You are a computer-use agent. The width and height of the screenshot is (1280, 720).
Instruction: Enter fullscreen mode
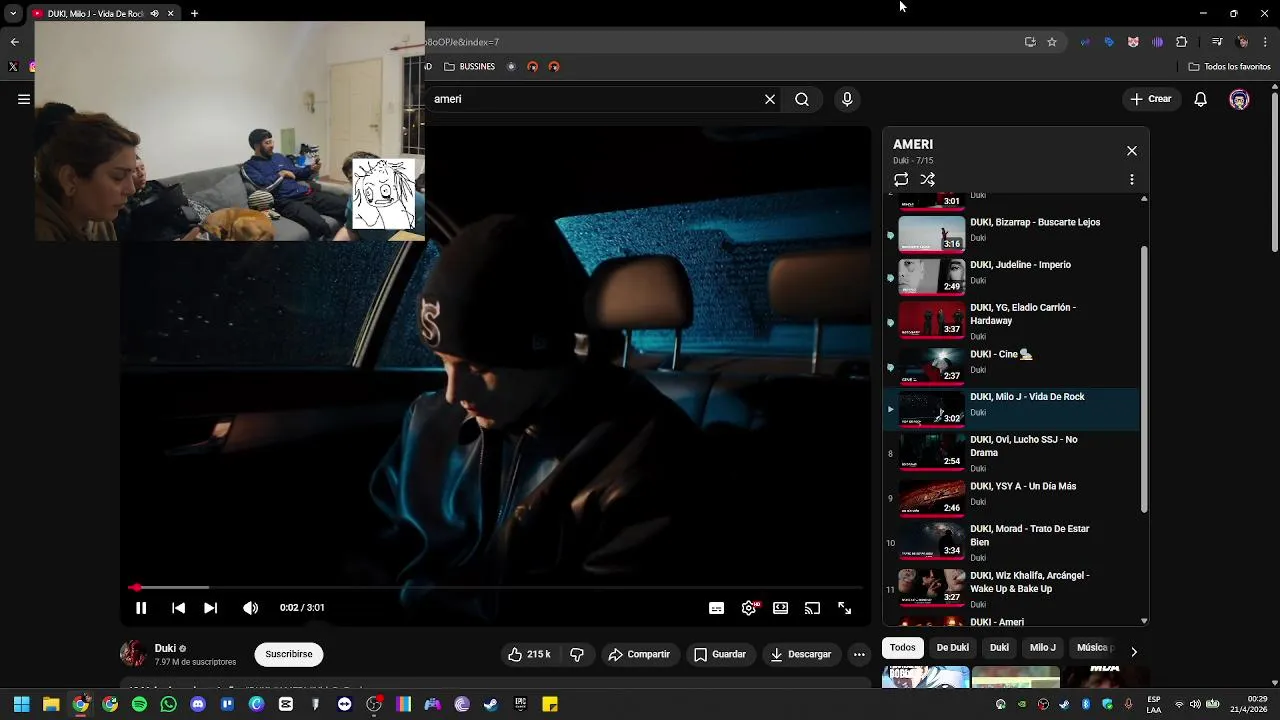point(844,608)
